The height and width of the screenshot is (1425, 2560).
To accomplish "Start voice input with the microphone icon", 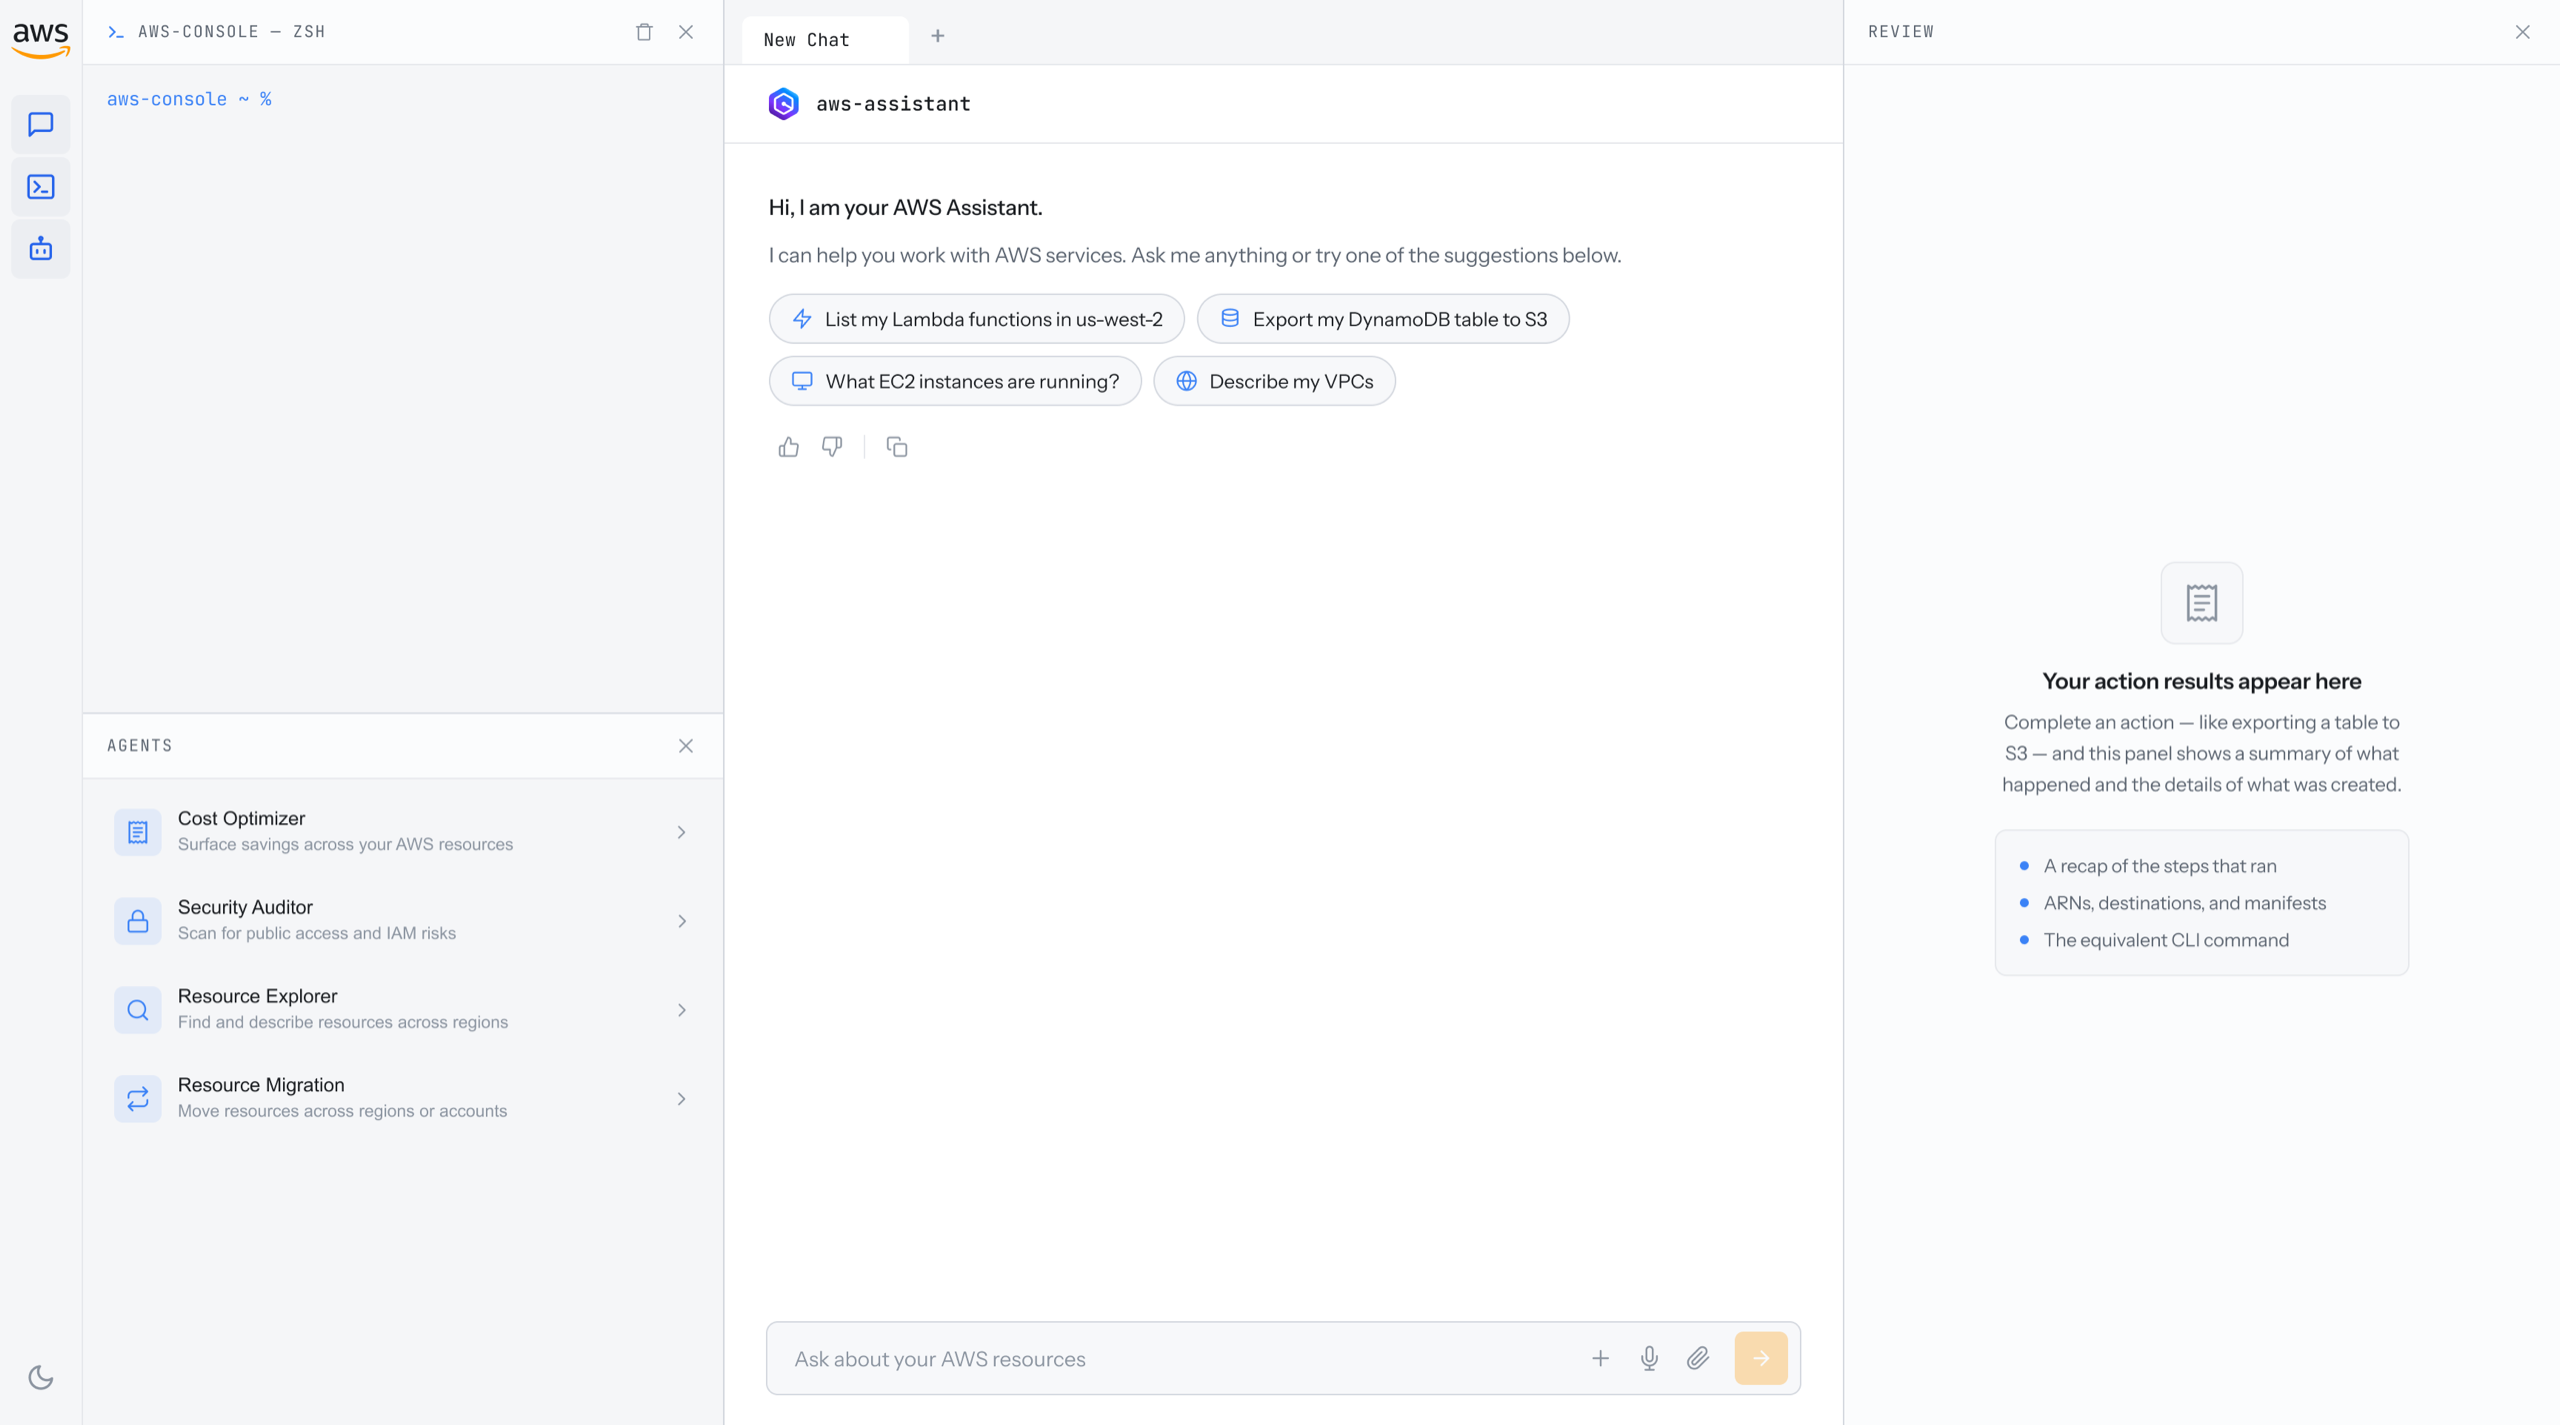I will (x=1649, y=1358).
